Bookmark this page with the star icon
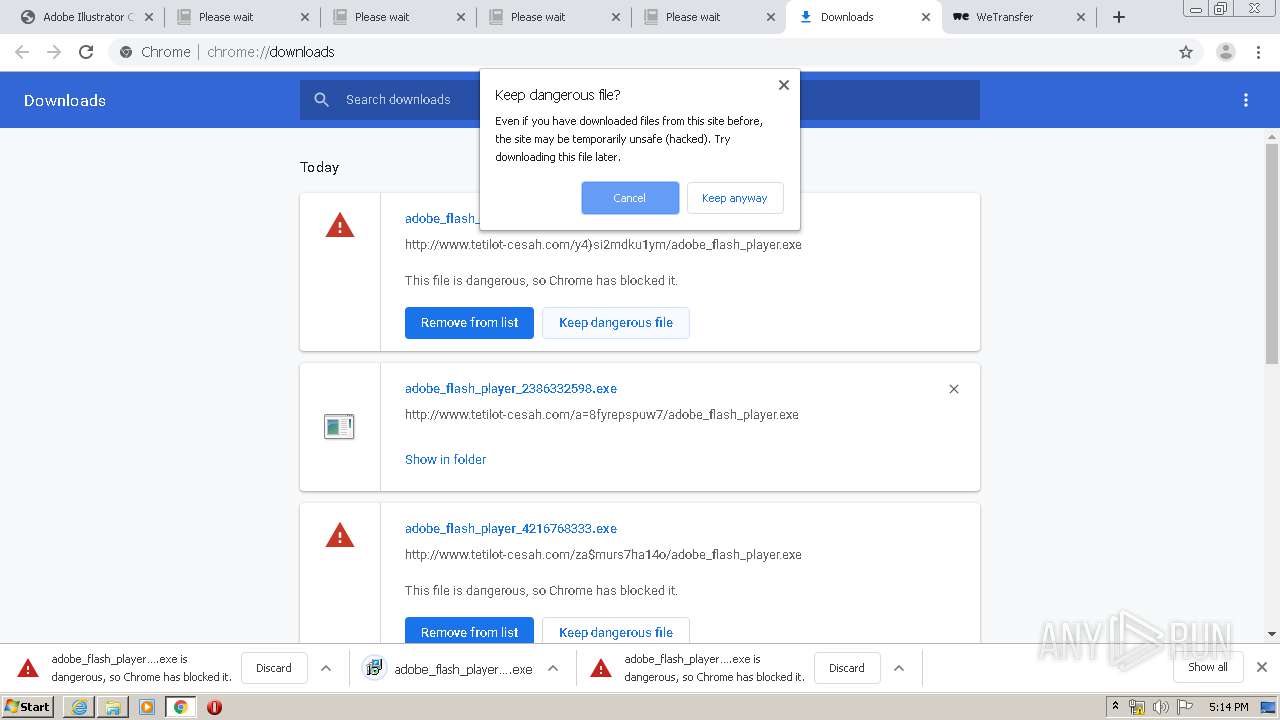The image size is (1280, 720). (x=1186, y=52)
